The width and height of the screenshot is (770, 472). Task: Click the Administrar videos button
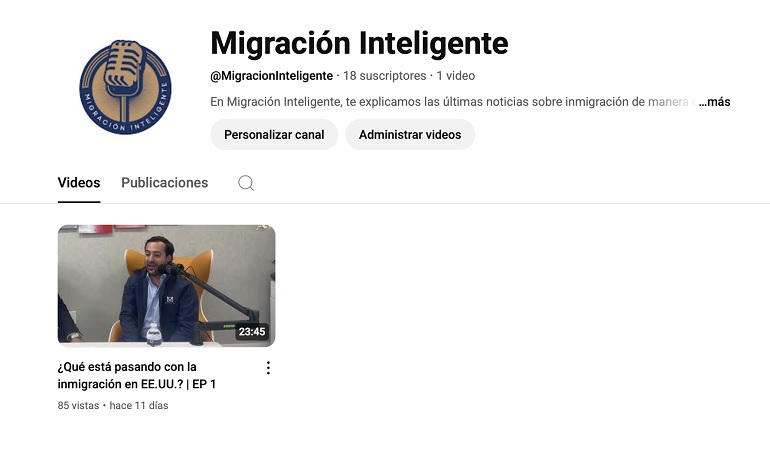click(x=410, y=135)
